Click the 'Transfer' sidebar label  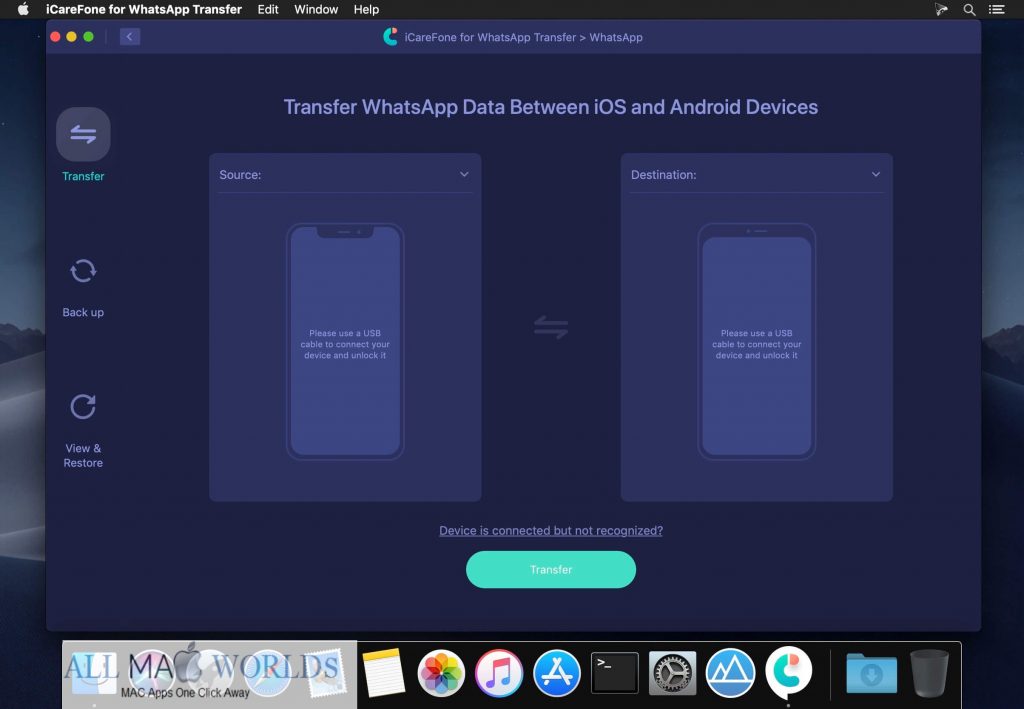83,176
